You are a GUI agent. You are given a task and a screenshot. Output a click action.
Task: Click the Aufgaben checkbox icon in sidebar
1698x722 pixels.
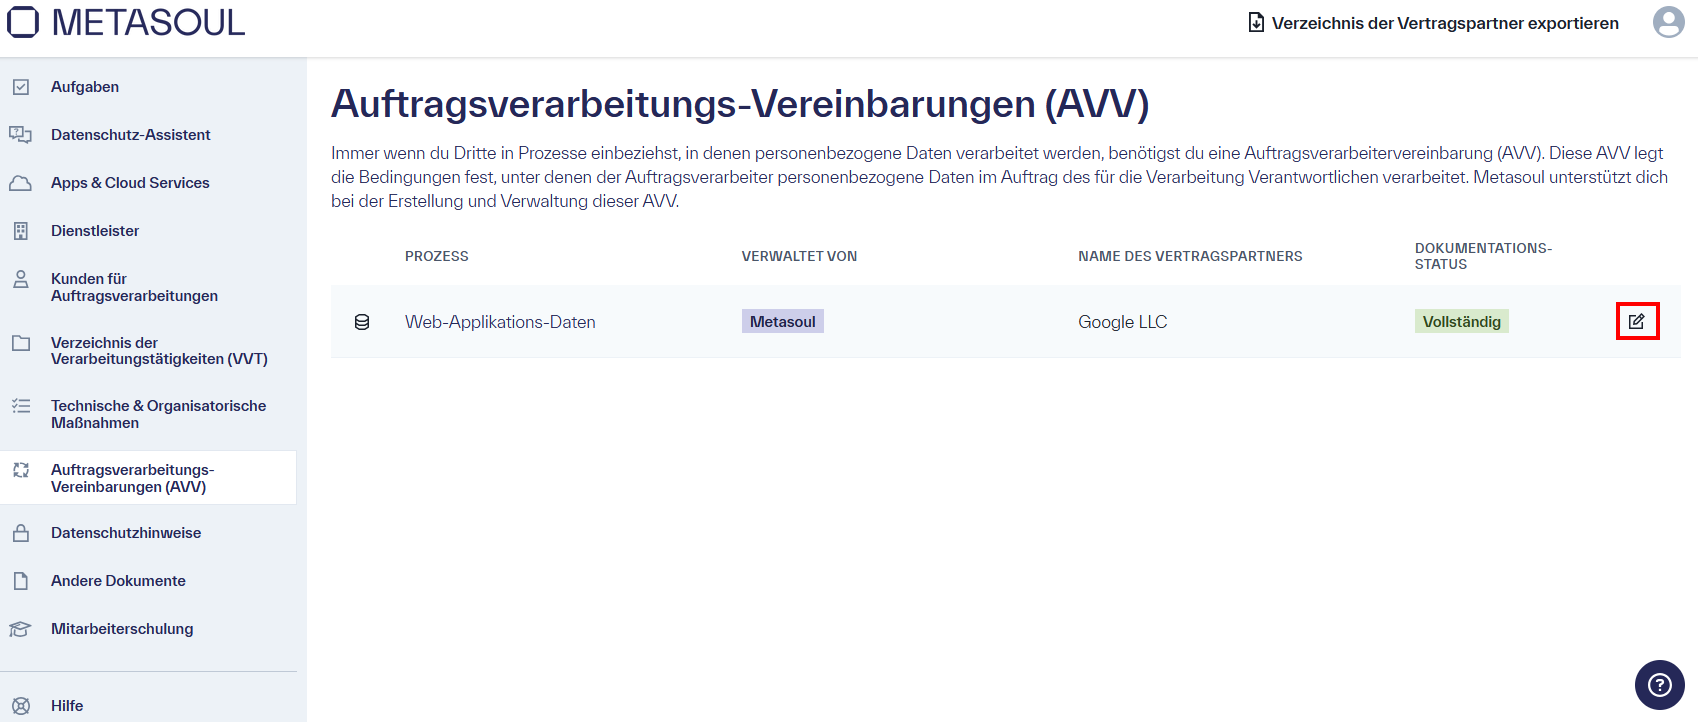click(21, 87)
